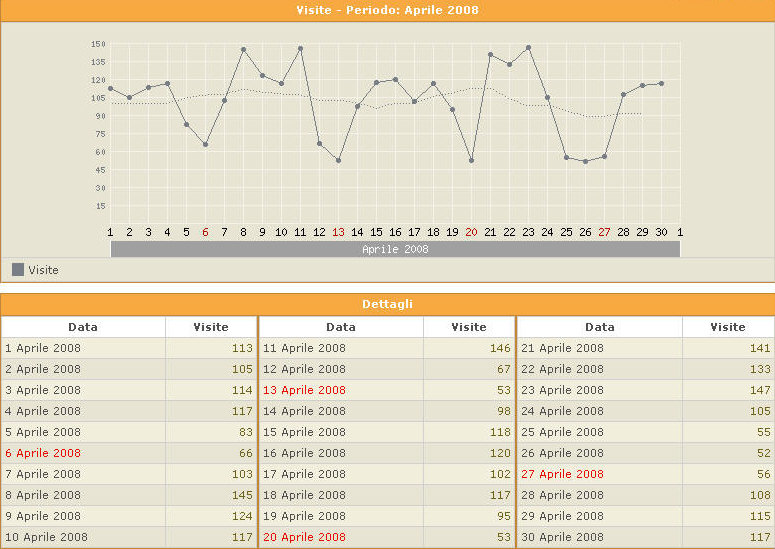Click the red axis label 27
Viewport: 775px width, 549px height.
tap(604, 232)
